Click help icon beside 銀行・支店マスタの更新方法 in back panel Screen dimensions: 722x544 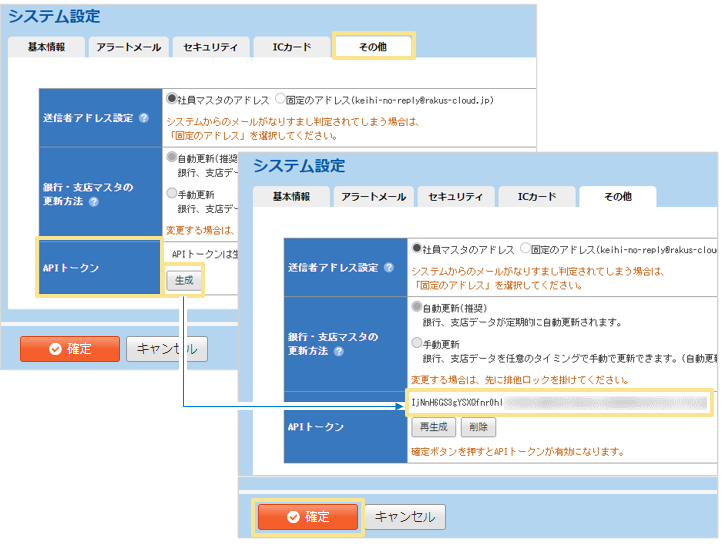point(93,202)
